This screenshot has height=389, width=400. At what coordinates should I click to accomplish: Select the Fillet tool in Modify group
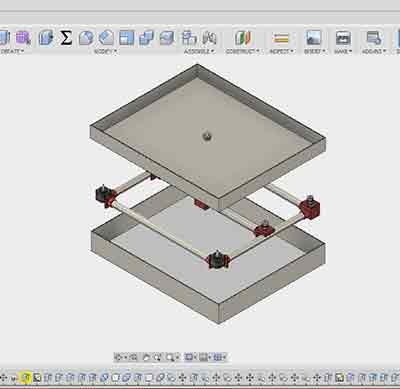coord(86,38)
